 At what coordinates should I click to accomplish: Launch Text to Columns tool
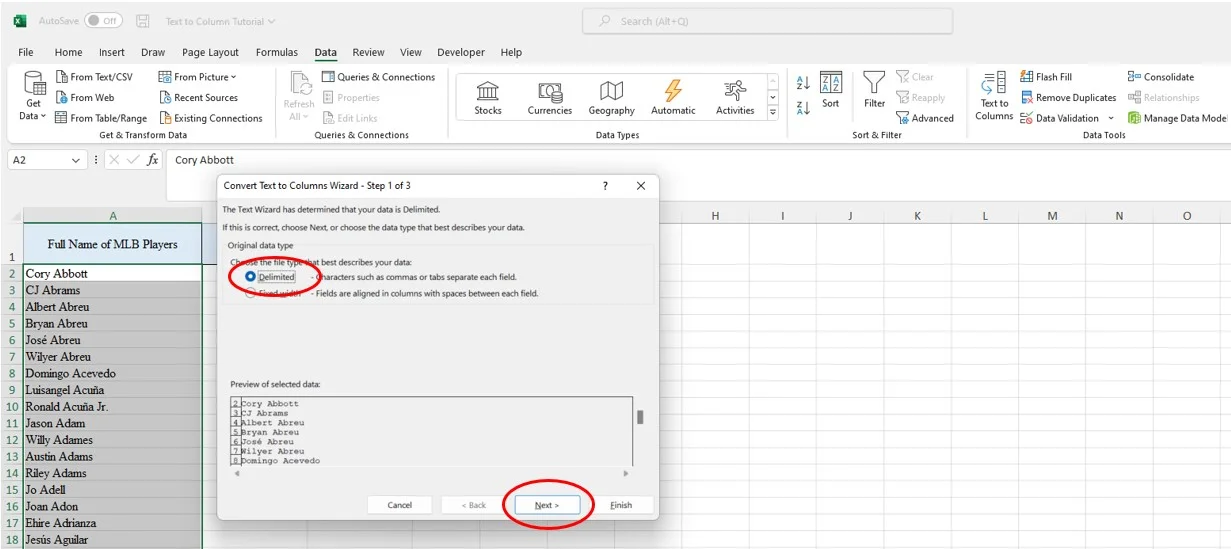(x=994, y=96)
